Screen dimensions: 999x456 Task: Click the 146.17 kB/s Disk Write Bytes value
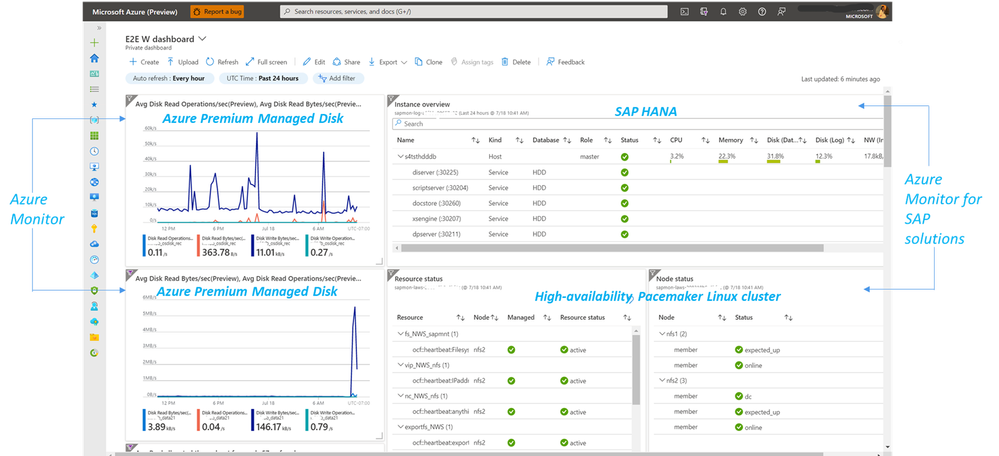click(272, 427)
